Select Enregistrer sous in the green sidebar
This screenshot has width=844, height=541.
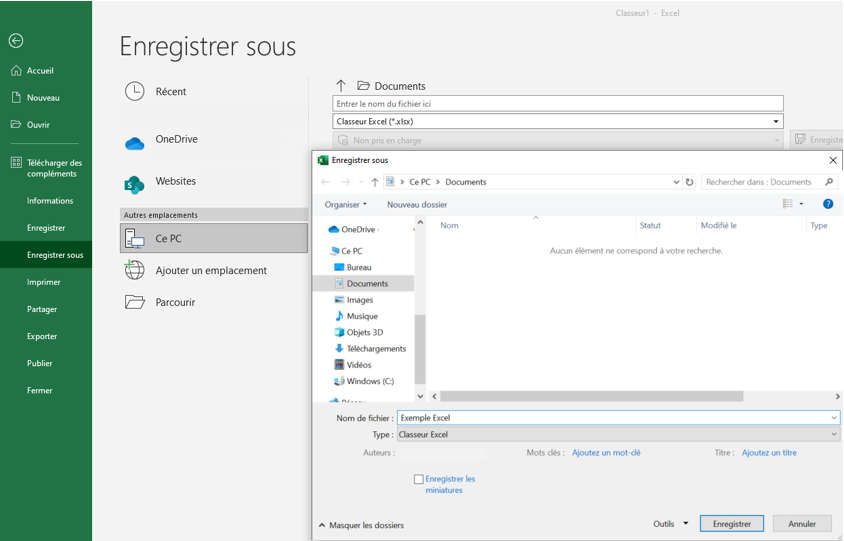click(x=46, y=255)
